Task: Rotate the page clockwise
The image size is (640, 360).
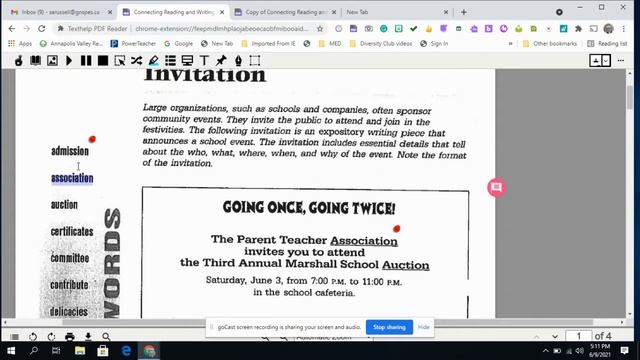Action: 51,337
